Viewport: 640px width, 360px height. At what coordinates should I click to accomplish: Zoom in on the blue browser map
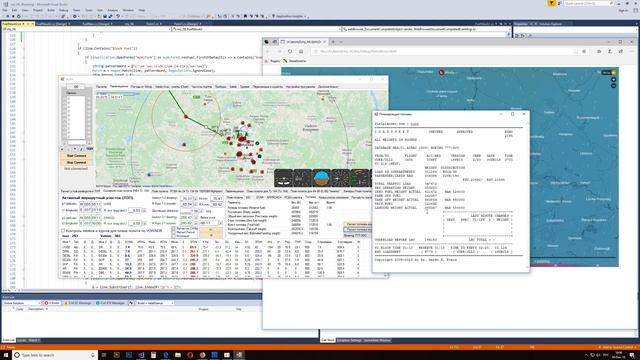[x=613, y=80]
